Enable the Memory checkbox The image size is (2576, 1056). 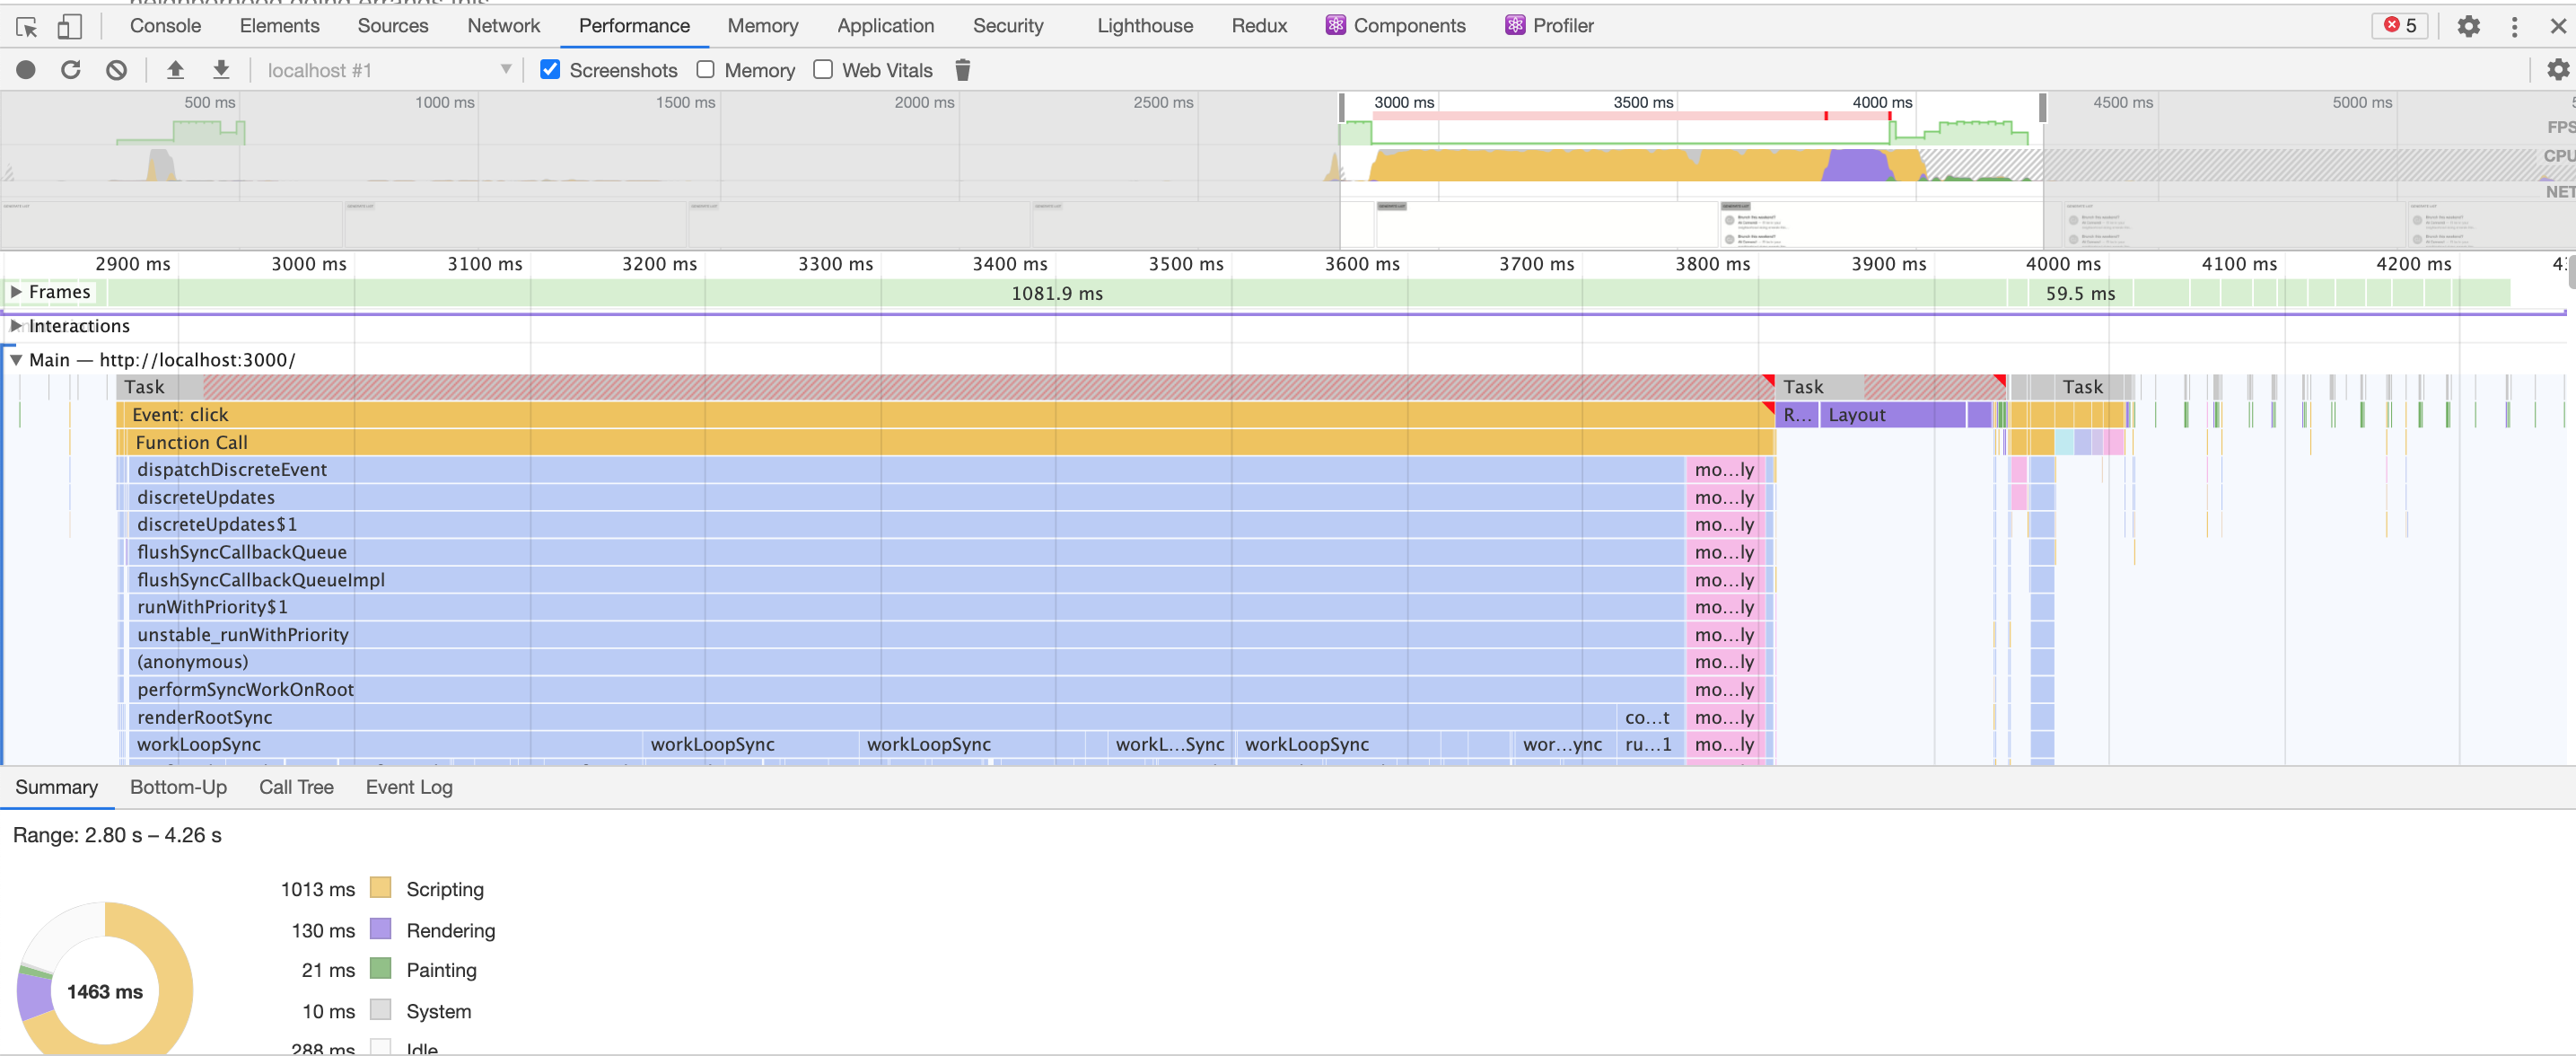pos(706,70)
